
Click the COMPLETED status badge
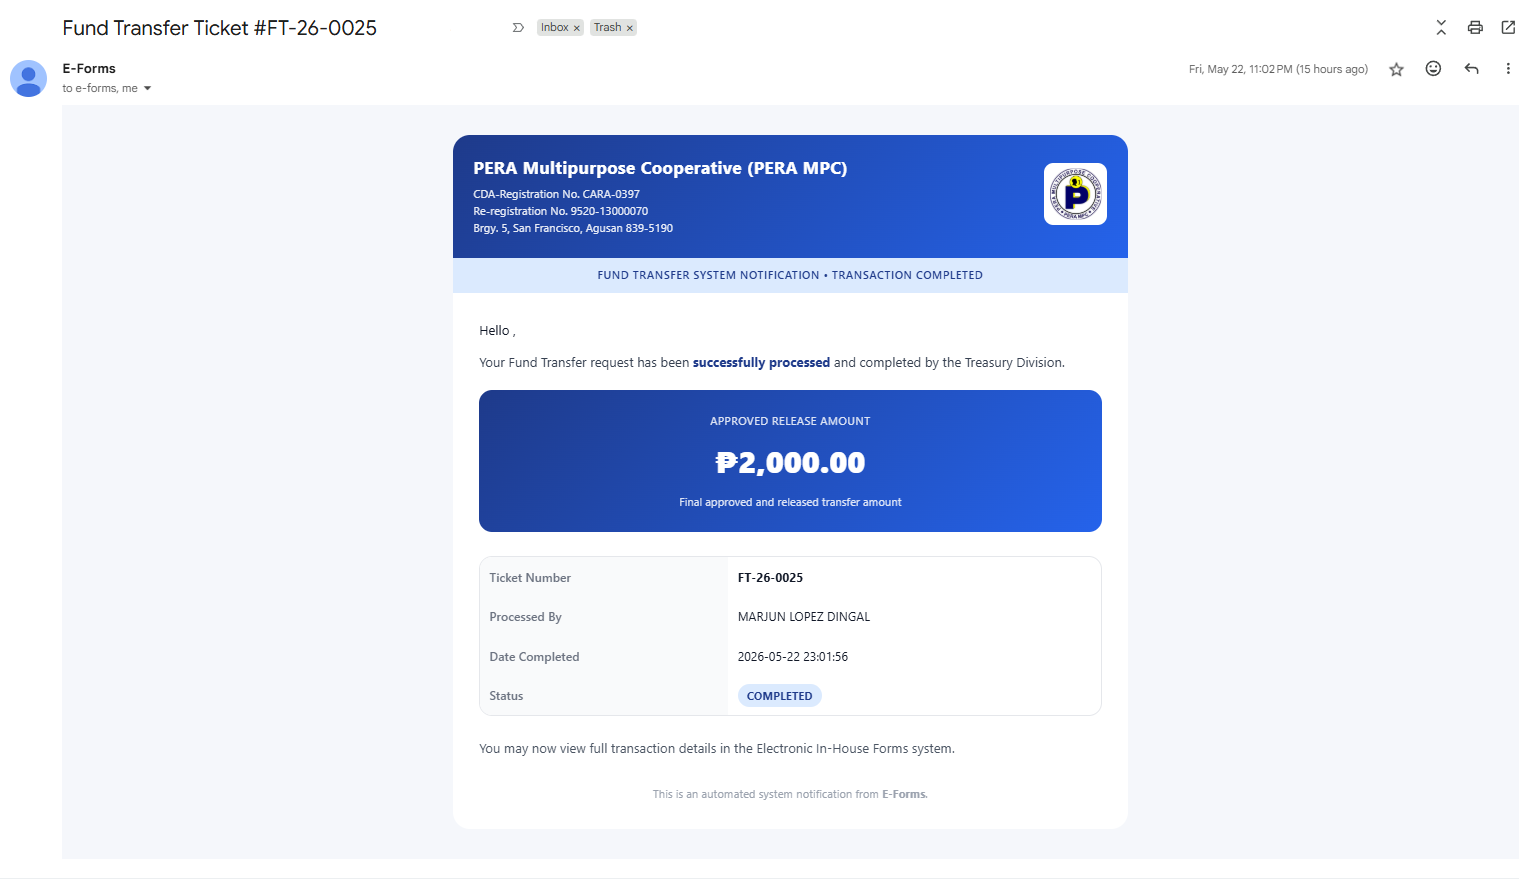coord(779,696)
